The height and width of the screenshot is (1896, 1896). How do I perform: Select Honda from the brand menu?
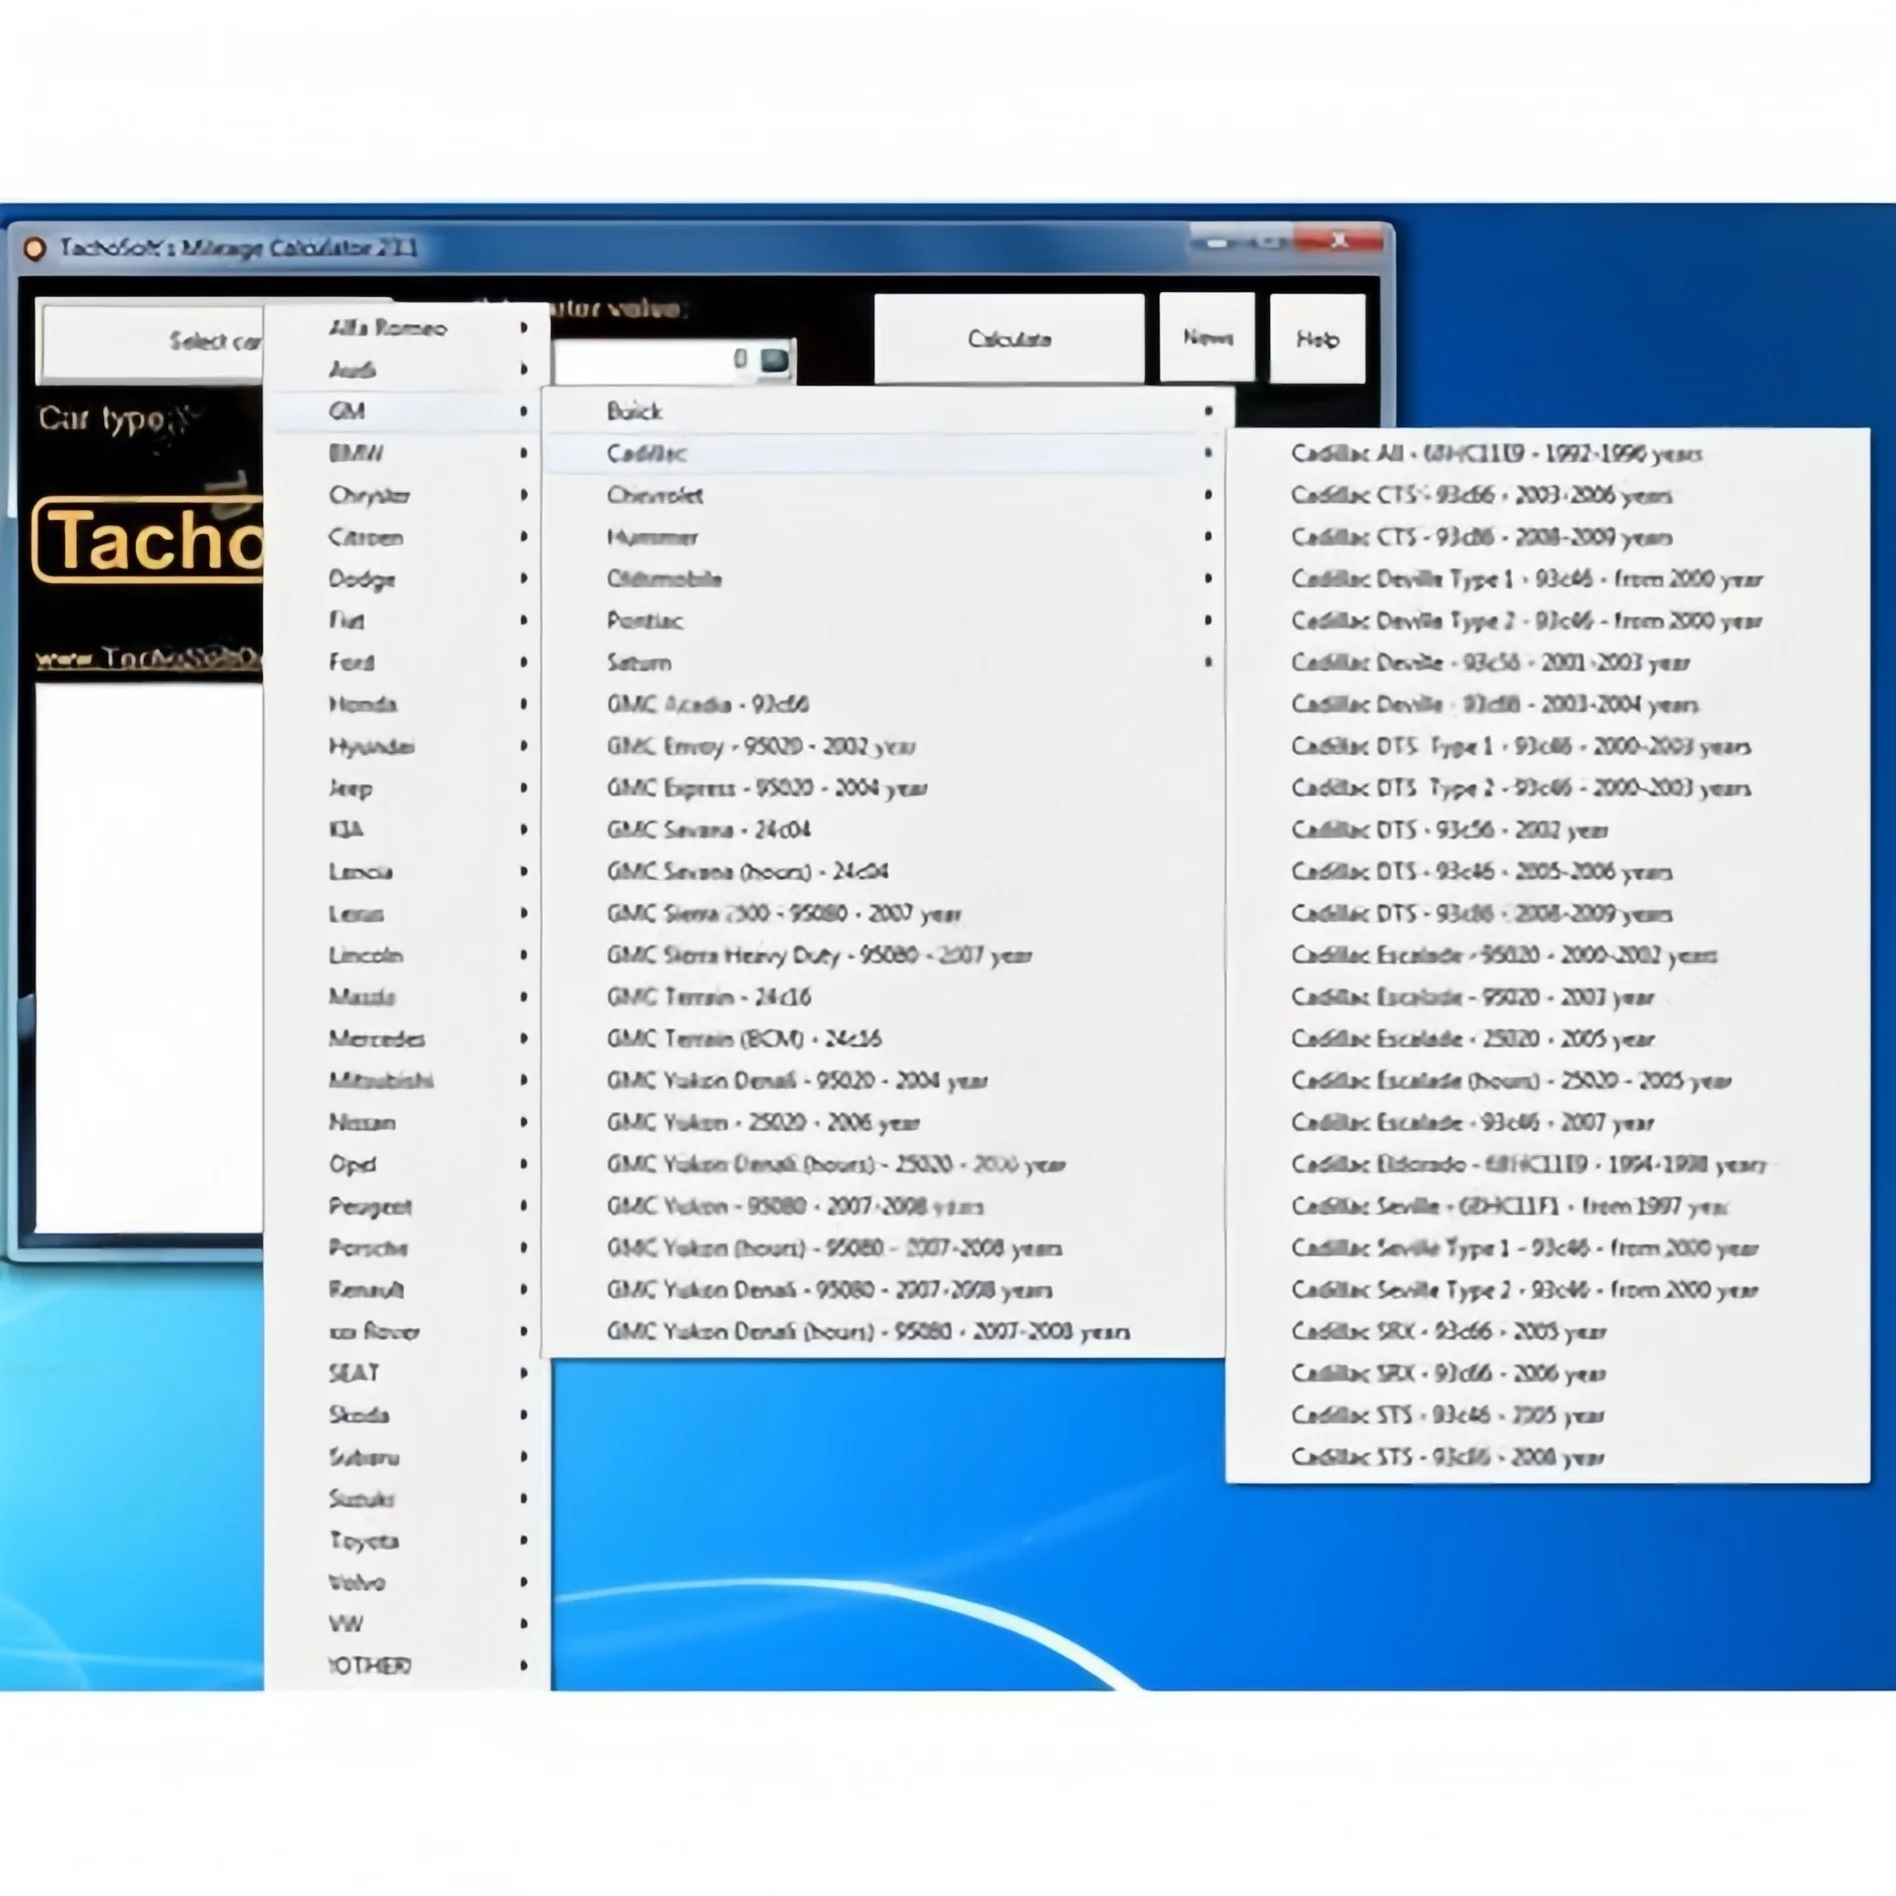coord(407,704)
